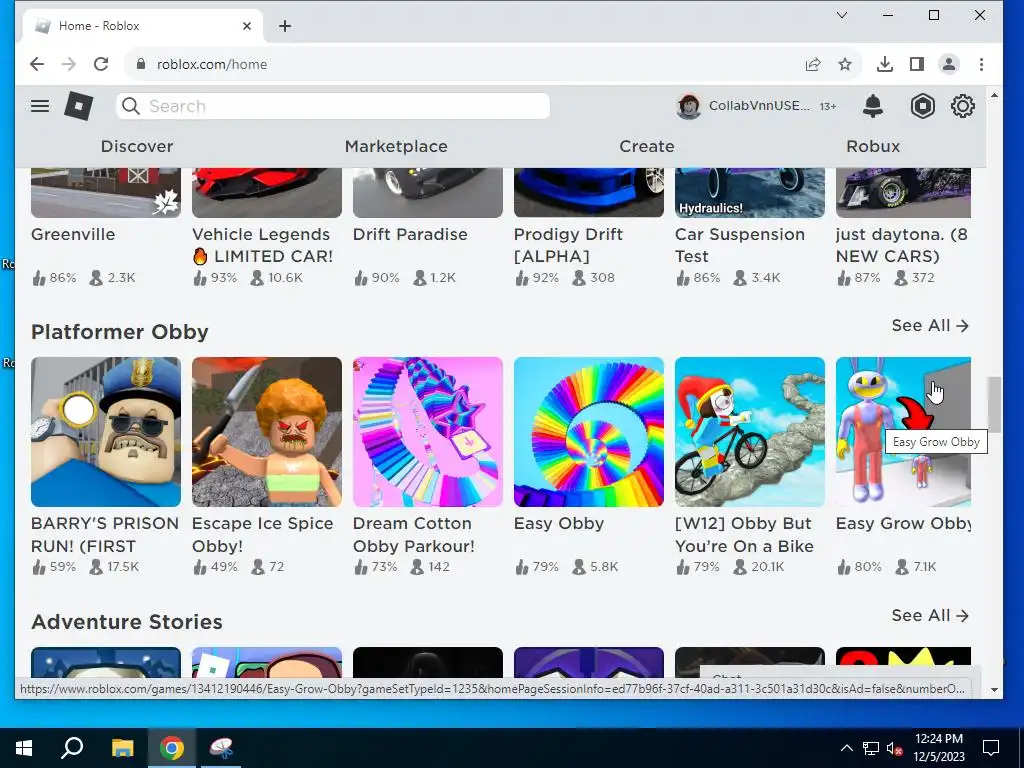Open the Windows notification center
The height and width of the screenshot is (768, 1024).
991,748
